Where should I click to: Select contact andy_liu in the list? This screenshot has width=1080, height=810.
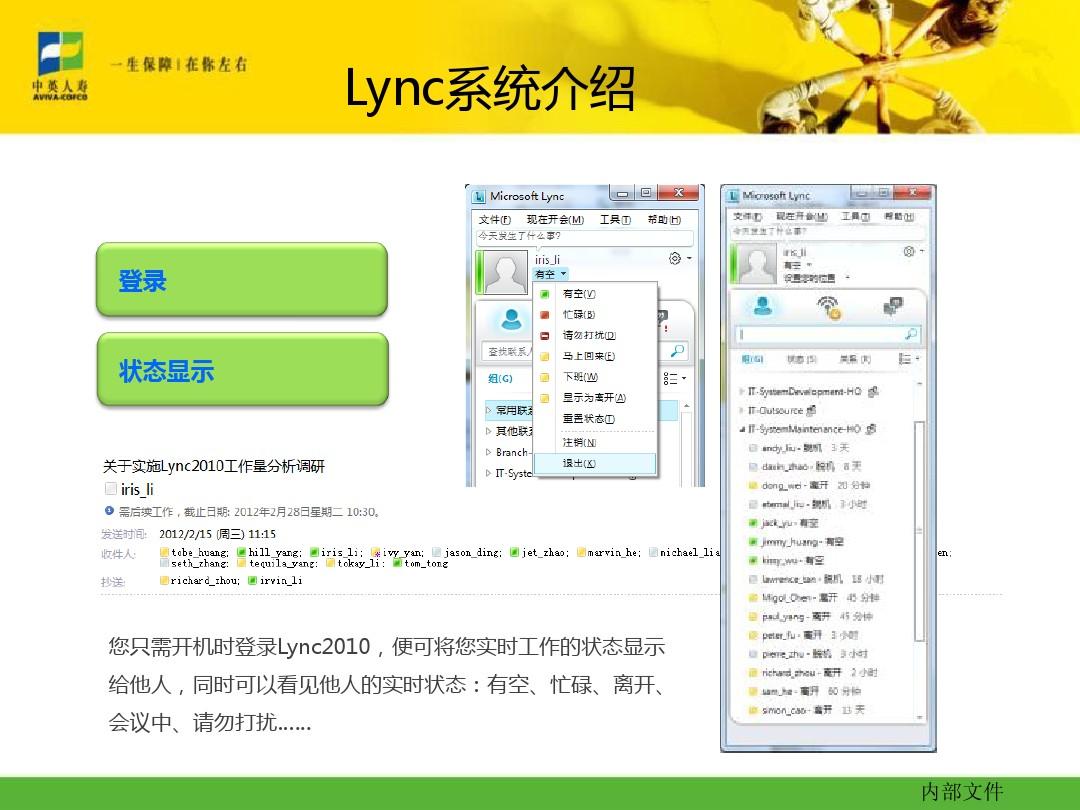click(798, 448)
